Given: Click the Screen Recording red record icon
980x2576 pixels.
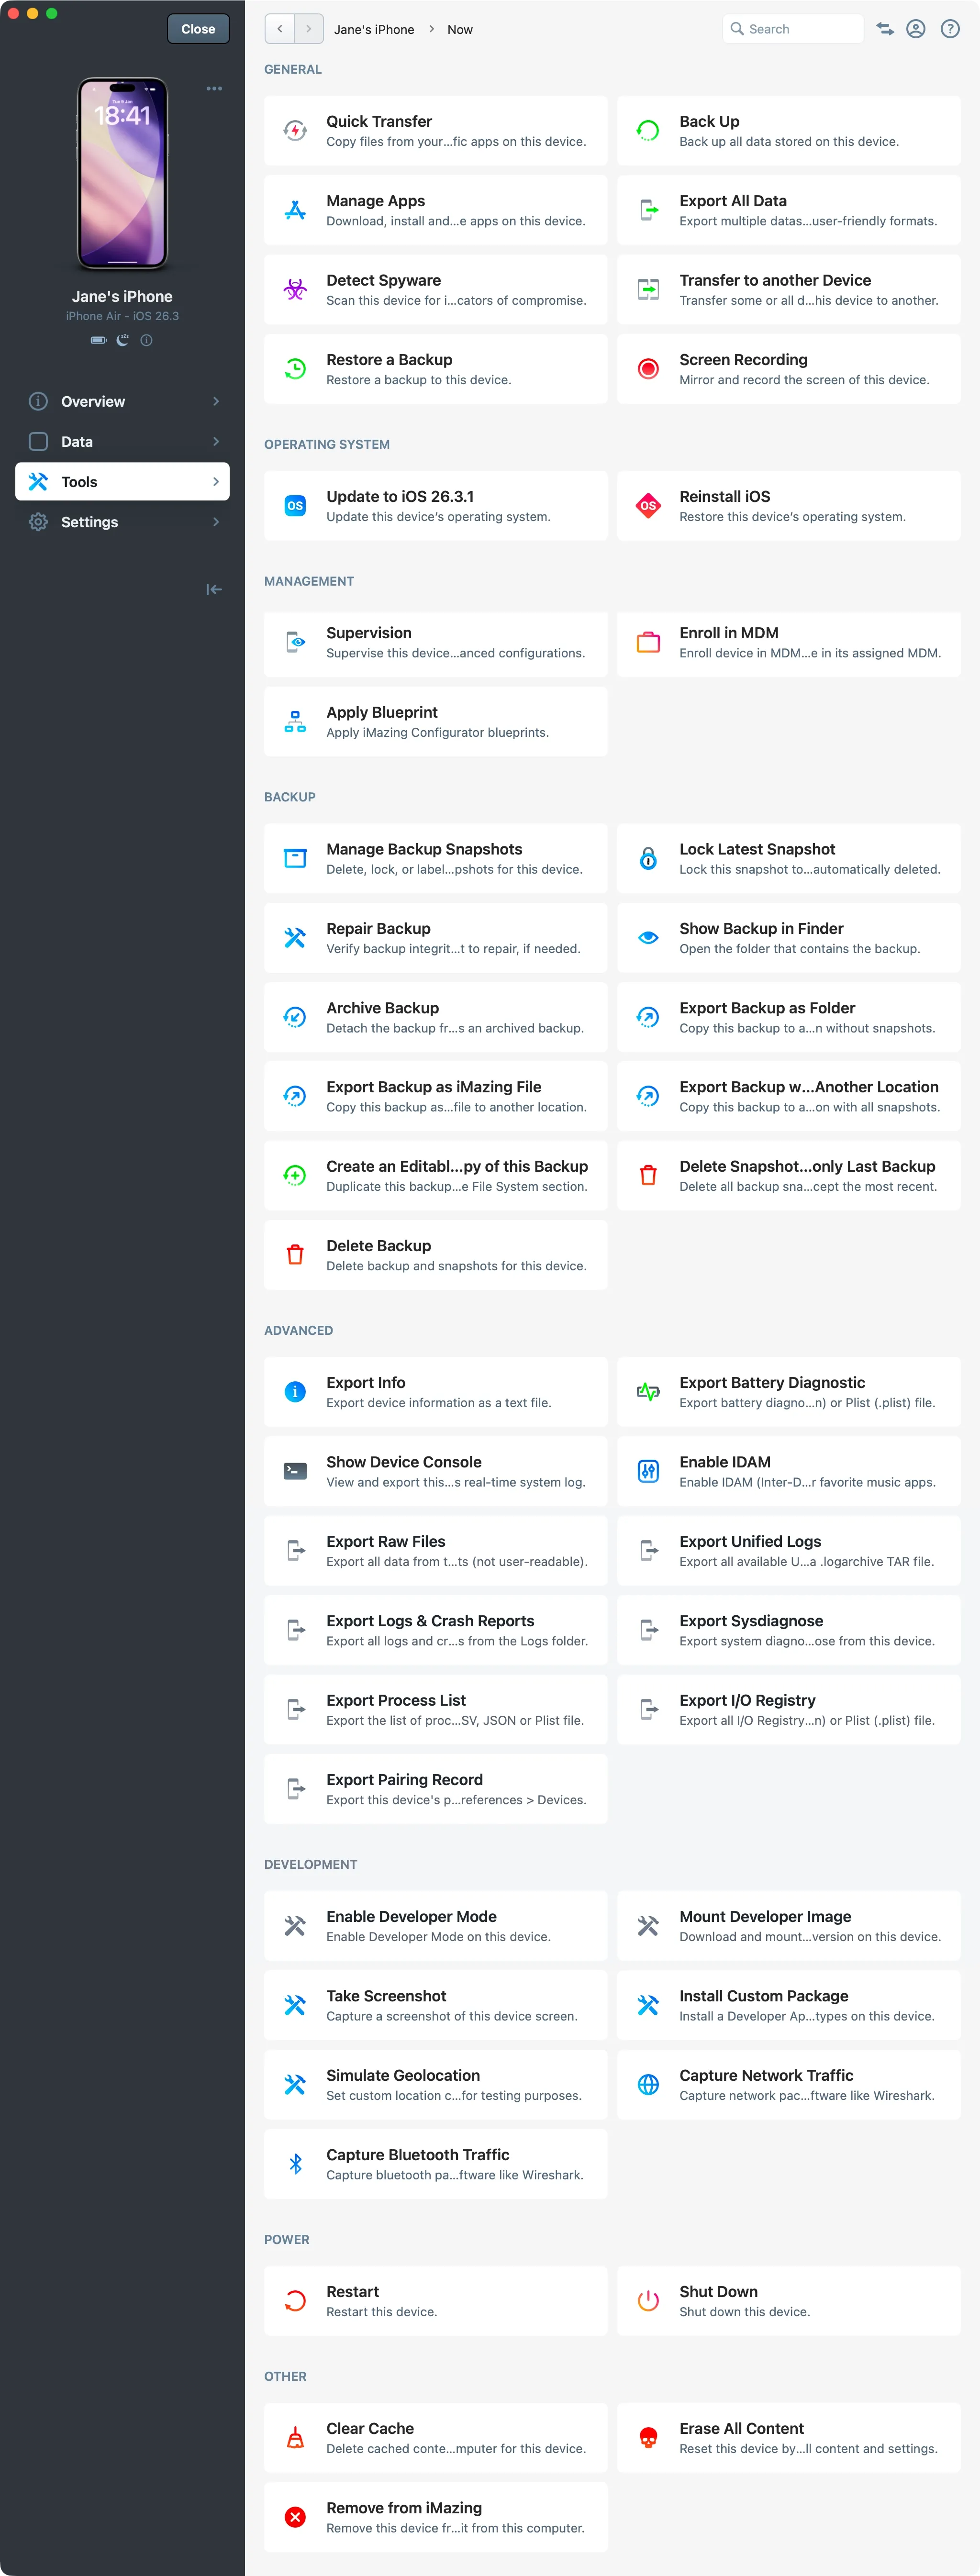Looking at the screenshot, I should pos(648,369).
